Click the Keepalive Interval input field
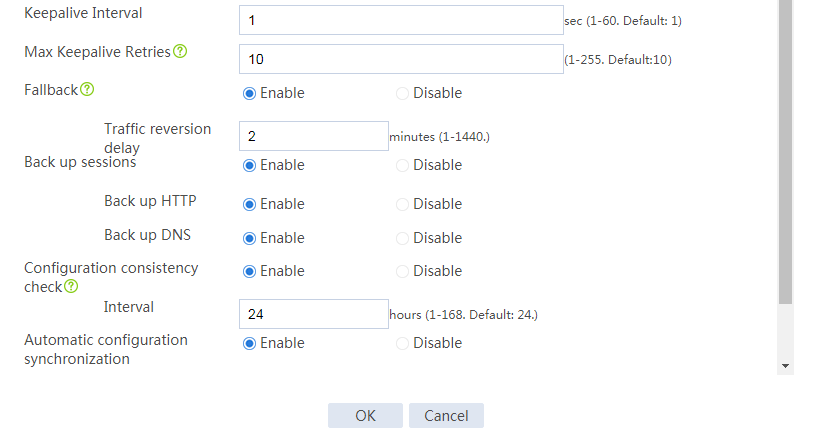The height and width of the screenshot is (431, 819). 401,20
